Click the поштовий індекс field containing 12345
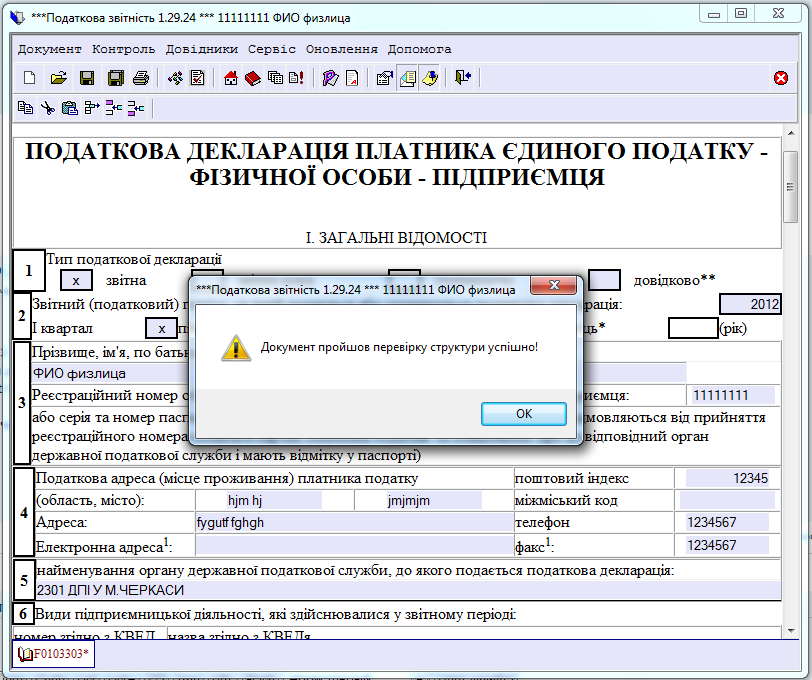This screenshot has height=680, width=812. point(726,478)
